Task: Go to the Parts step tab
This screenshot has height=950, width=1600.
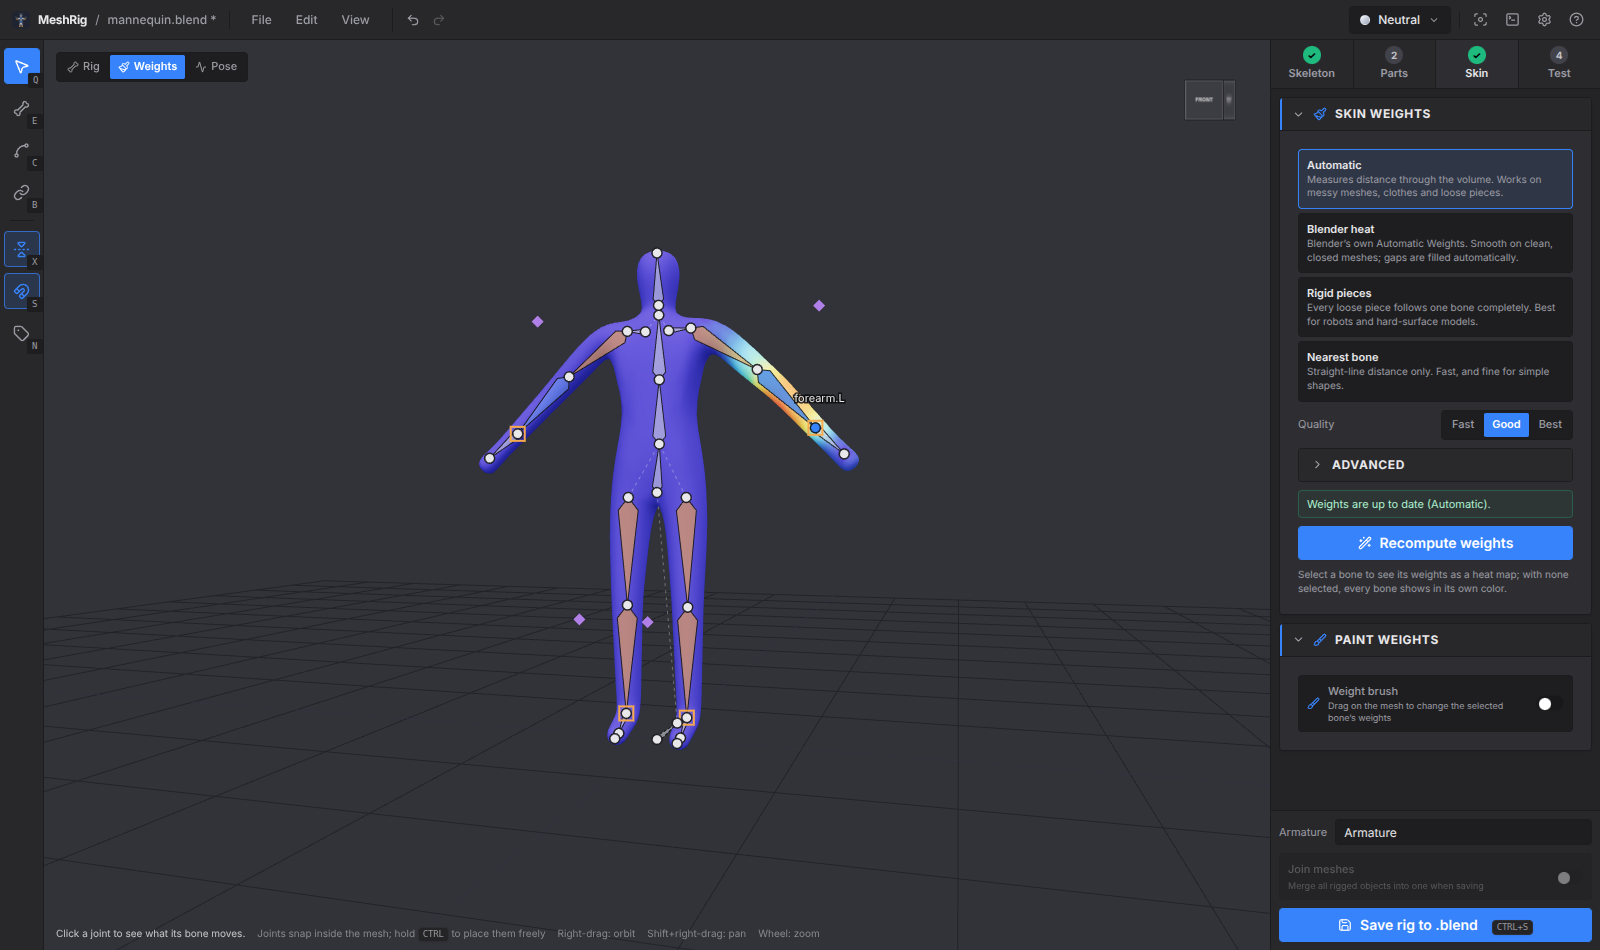Action: (1394, 63)
